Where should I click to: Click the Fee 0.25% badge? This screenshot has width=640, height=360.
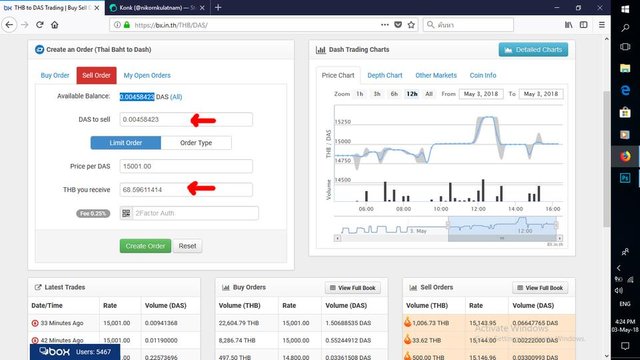pos(93,213)
